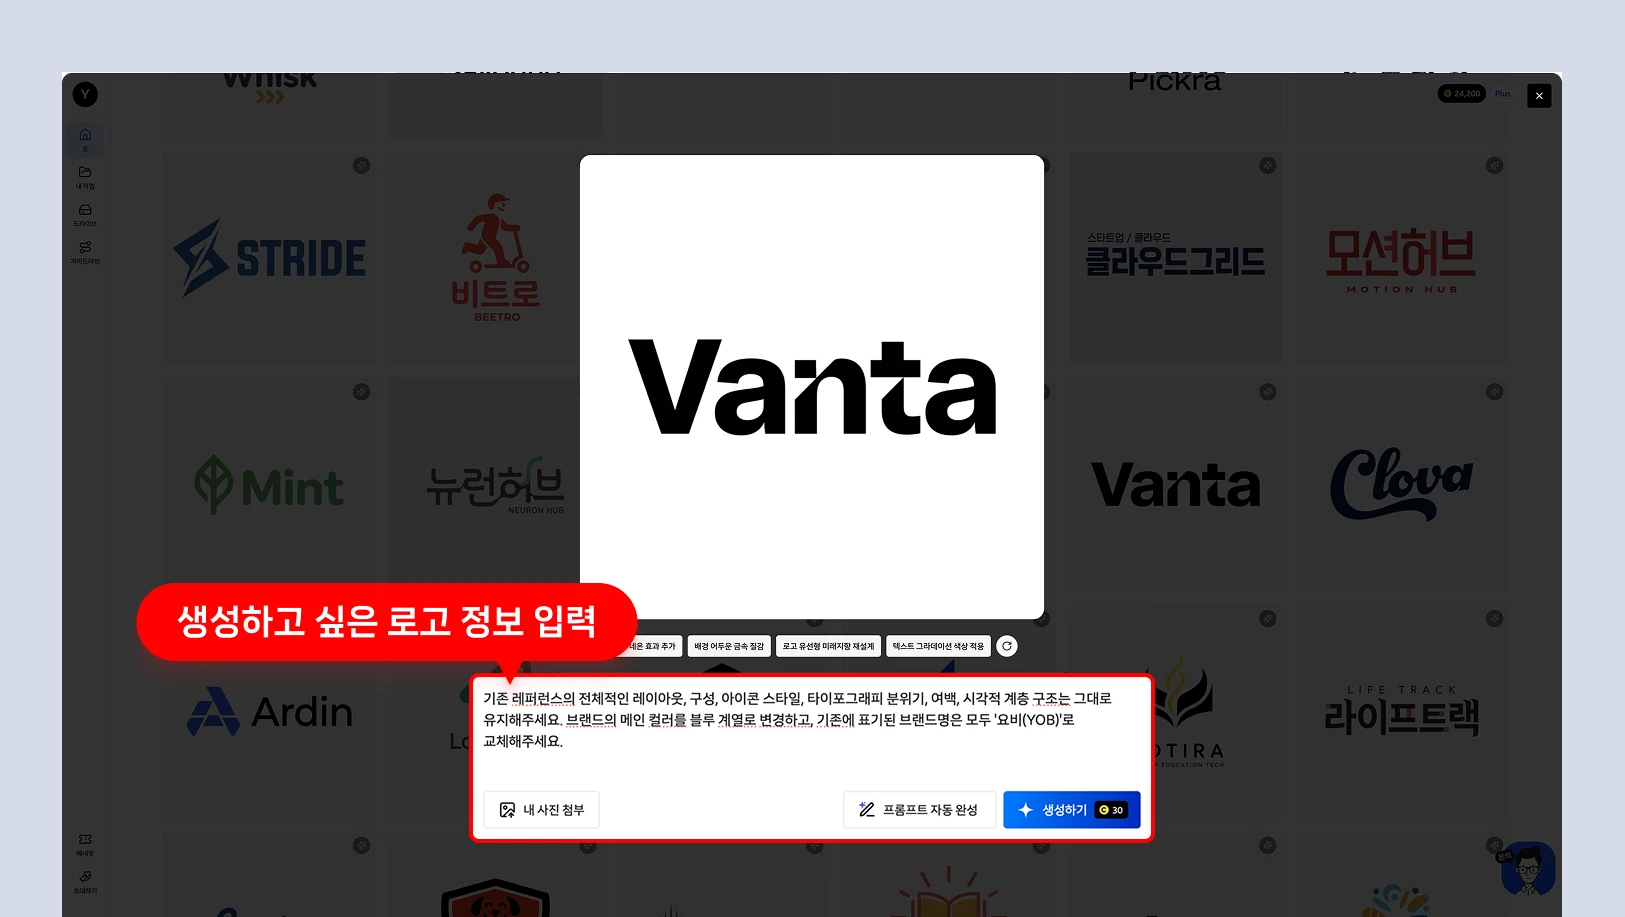This screenshot has height=917, width=1625.
Task: Select the Ardin logo thumbnail
Action: pyautogui.click(x=270, y=712)
